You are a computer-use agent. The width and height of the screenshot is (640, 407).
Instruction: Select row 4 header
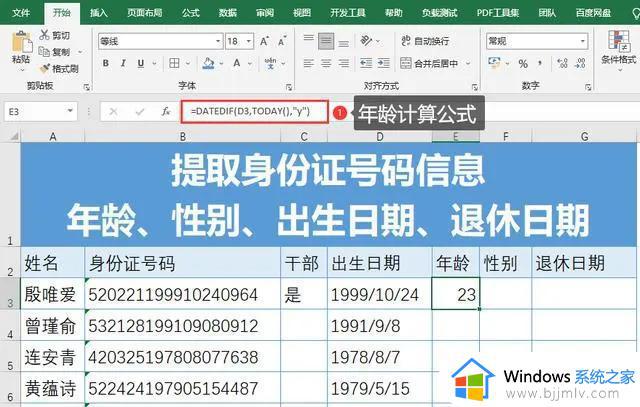point(10,326)
